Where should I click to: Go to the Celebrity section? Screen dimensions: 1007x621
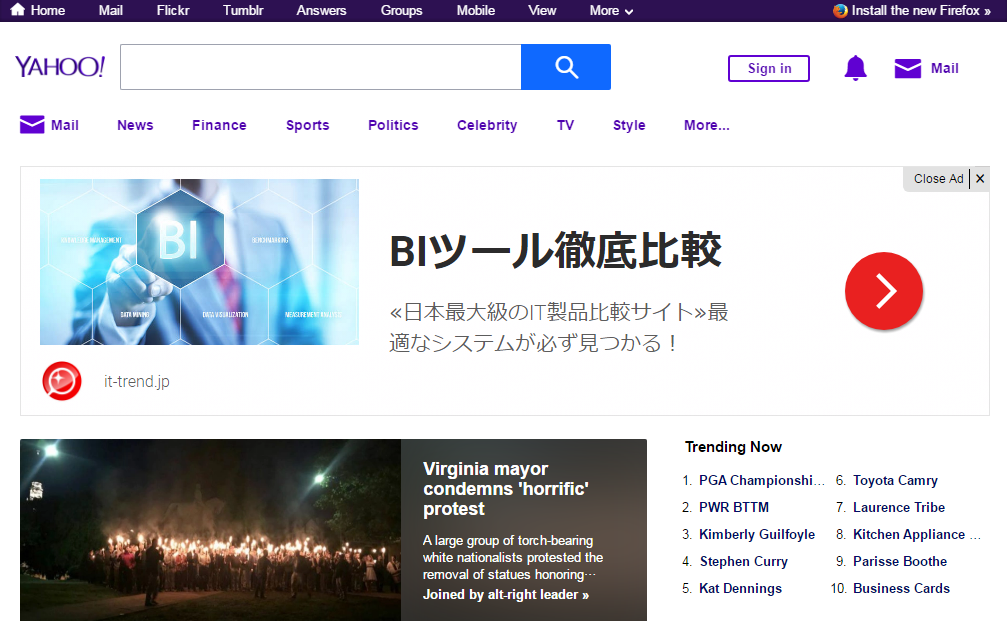click(x=487, y=125)
